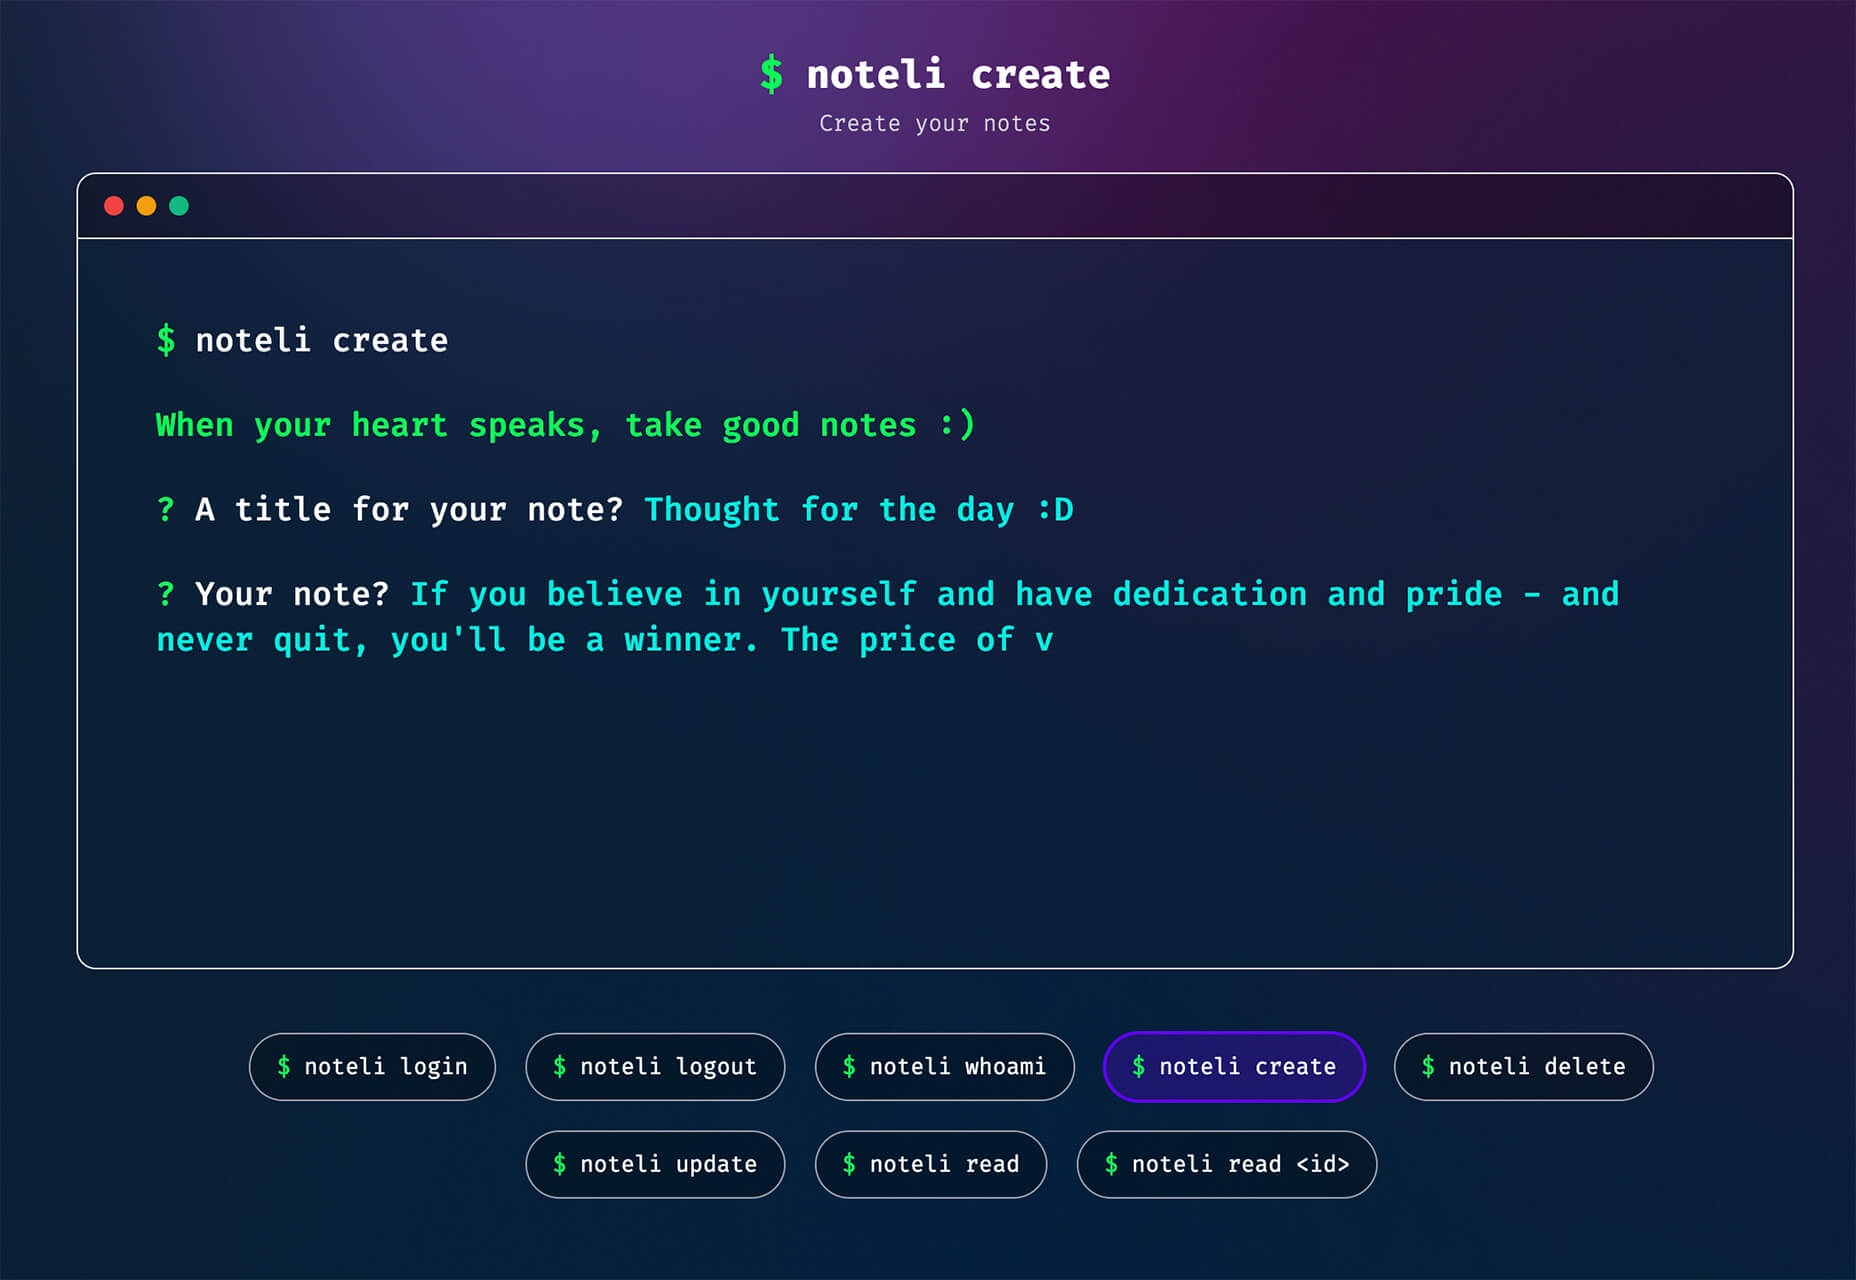
Task: Click the "$ noteli read" button
Action: (x=931, y=1164)
